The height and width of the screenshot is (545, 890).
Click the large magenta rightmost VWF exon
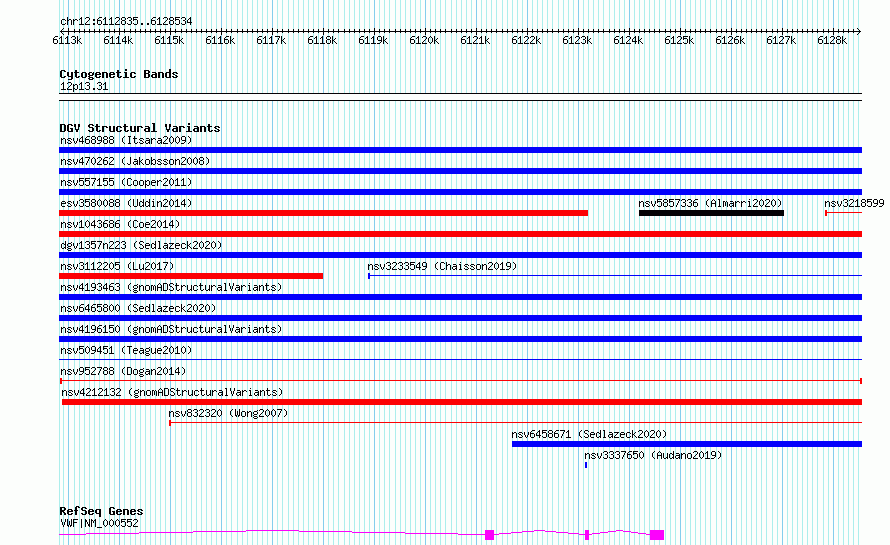[x=657, y=535]
